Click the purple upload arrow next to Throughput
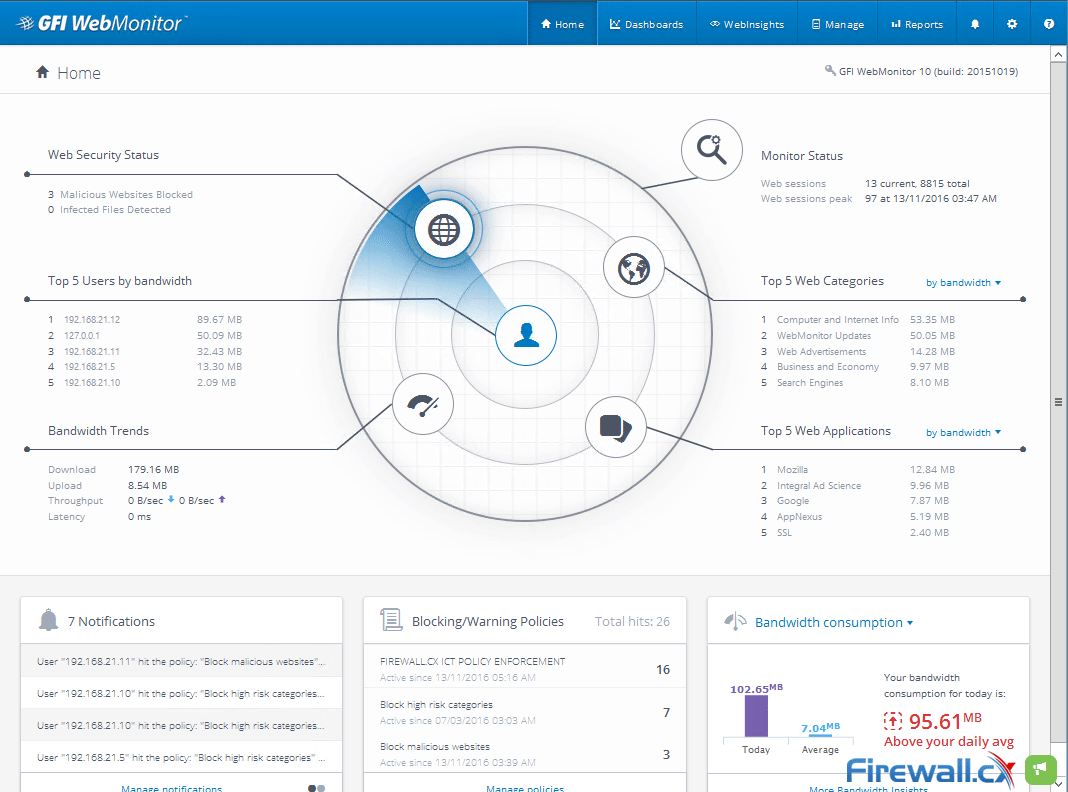This screenshot has height=792, width=1068. pyautogui.click(x=221, y=499)
